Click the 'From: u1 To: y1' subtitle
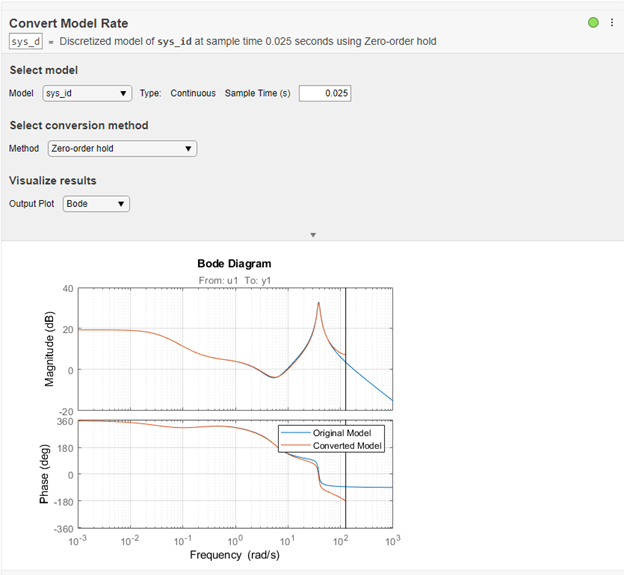The height and width of the screenshot is (575, 624). 234,280
